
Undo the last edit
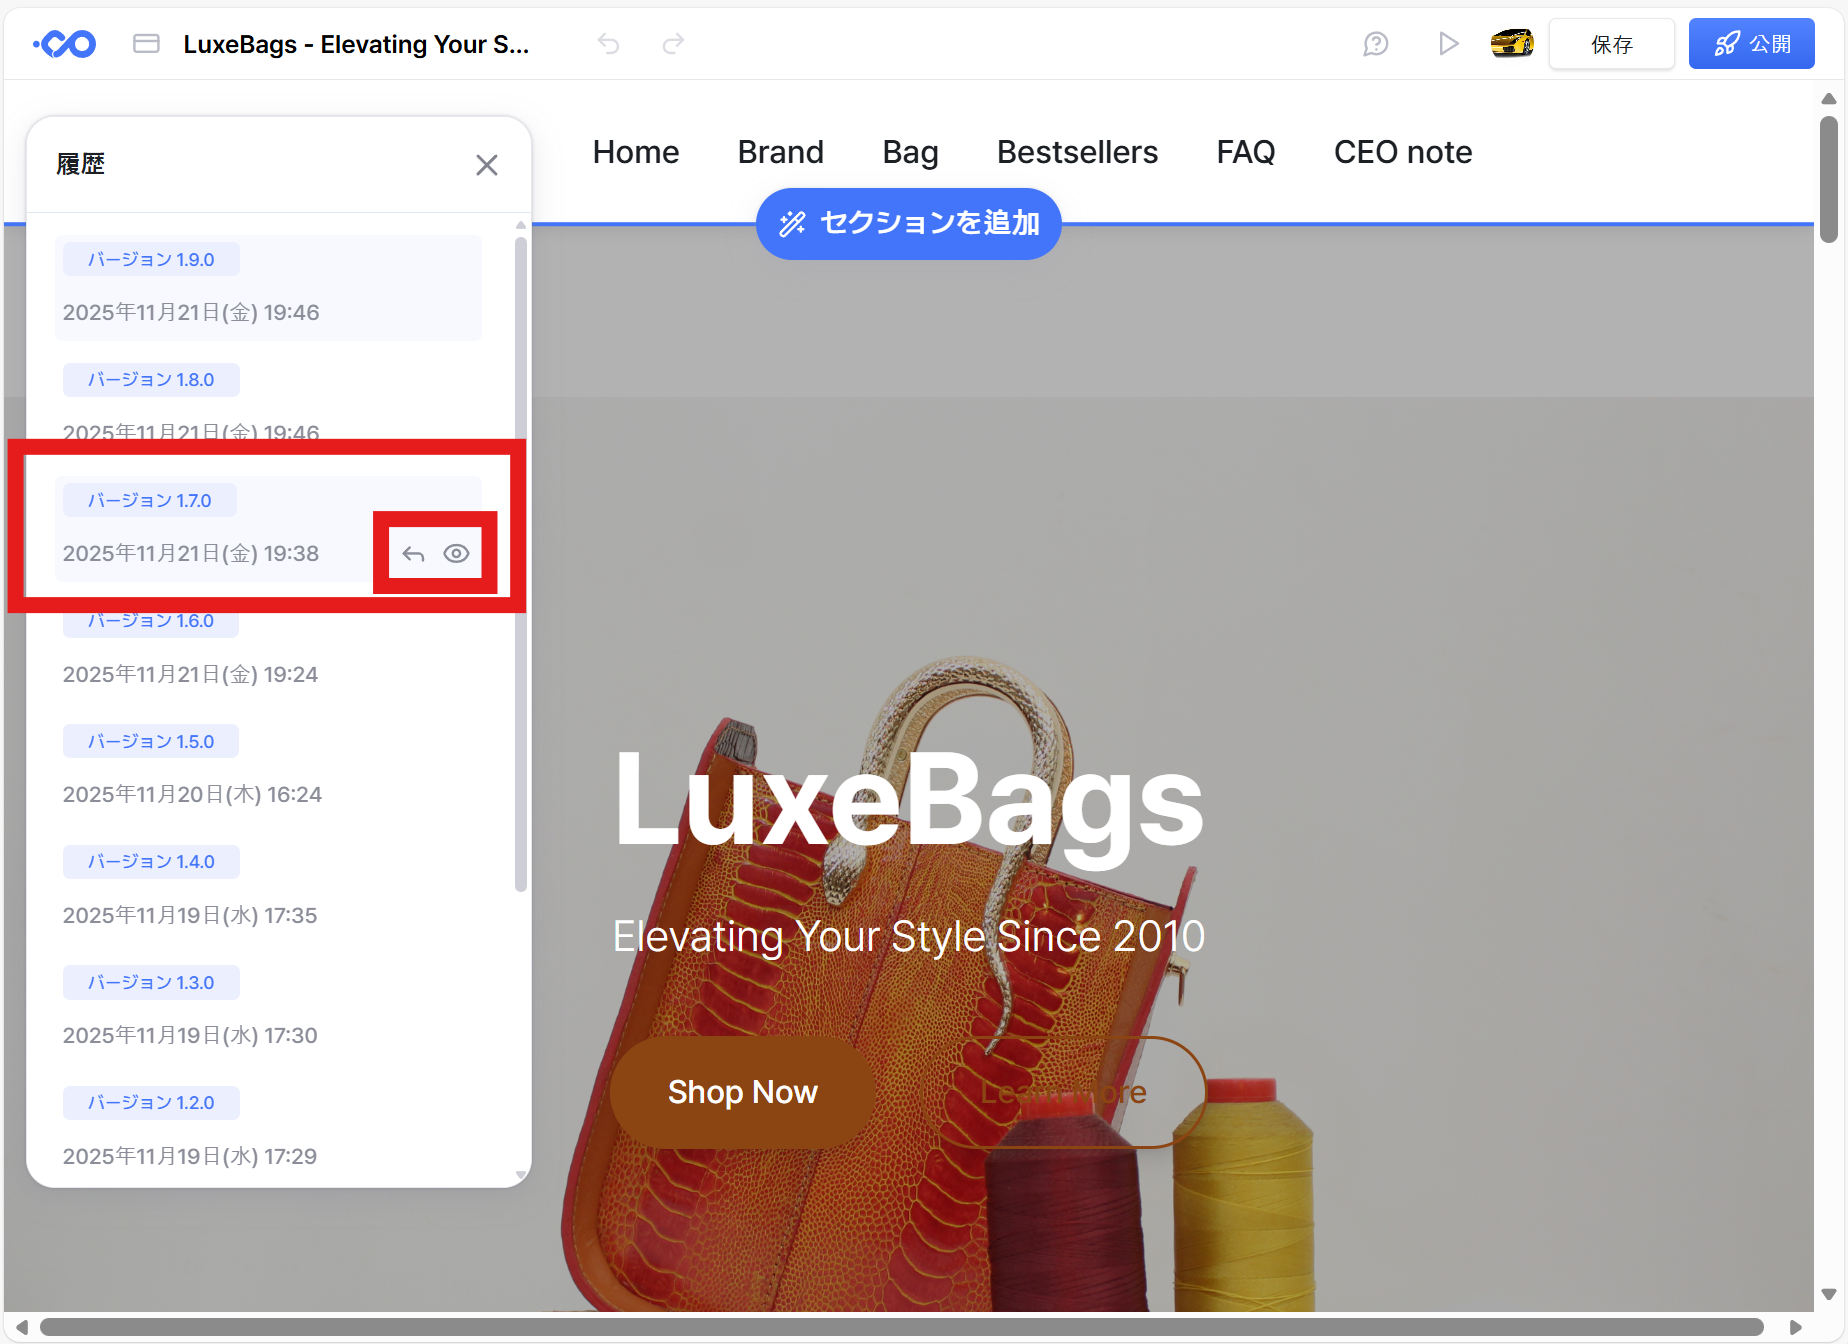point(609,44)
